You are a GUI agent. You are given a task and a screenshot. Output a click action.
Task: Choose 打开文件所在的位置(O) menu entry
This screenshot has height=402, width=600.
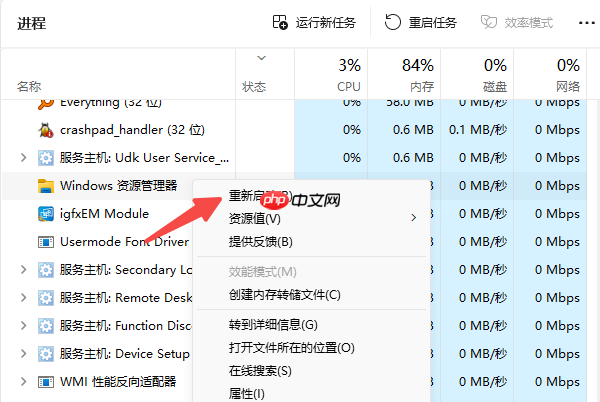point(291,347)
